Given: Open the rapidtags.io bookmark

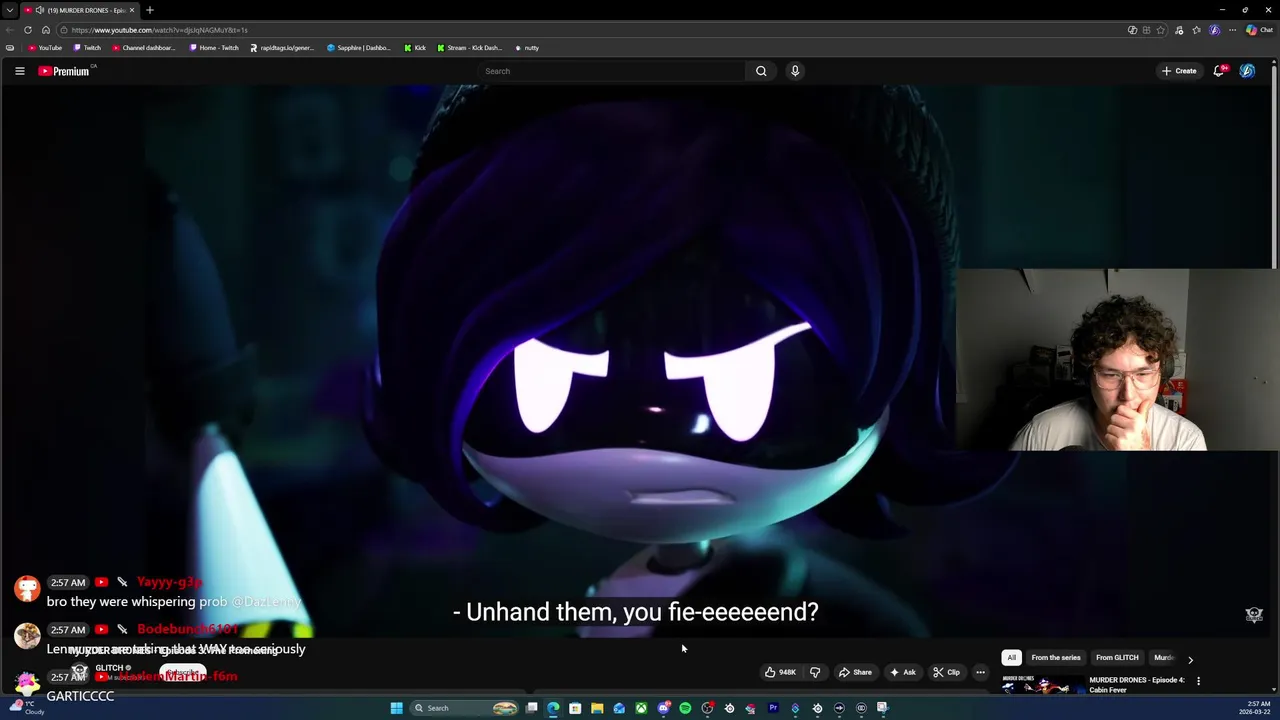Looking at the screenshot, I should pos(282,48).
